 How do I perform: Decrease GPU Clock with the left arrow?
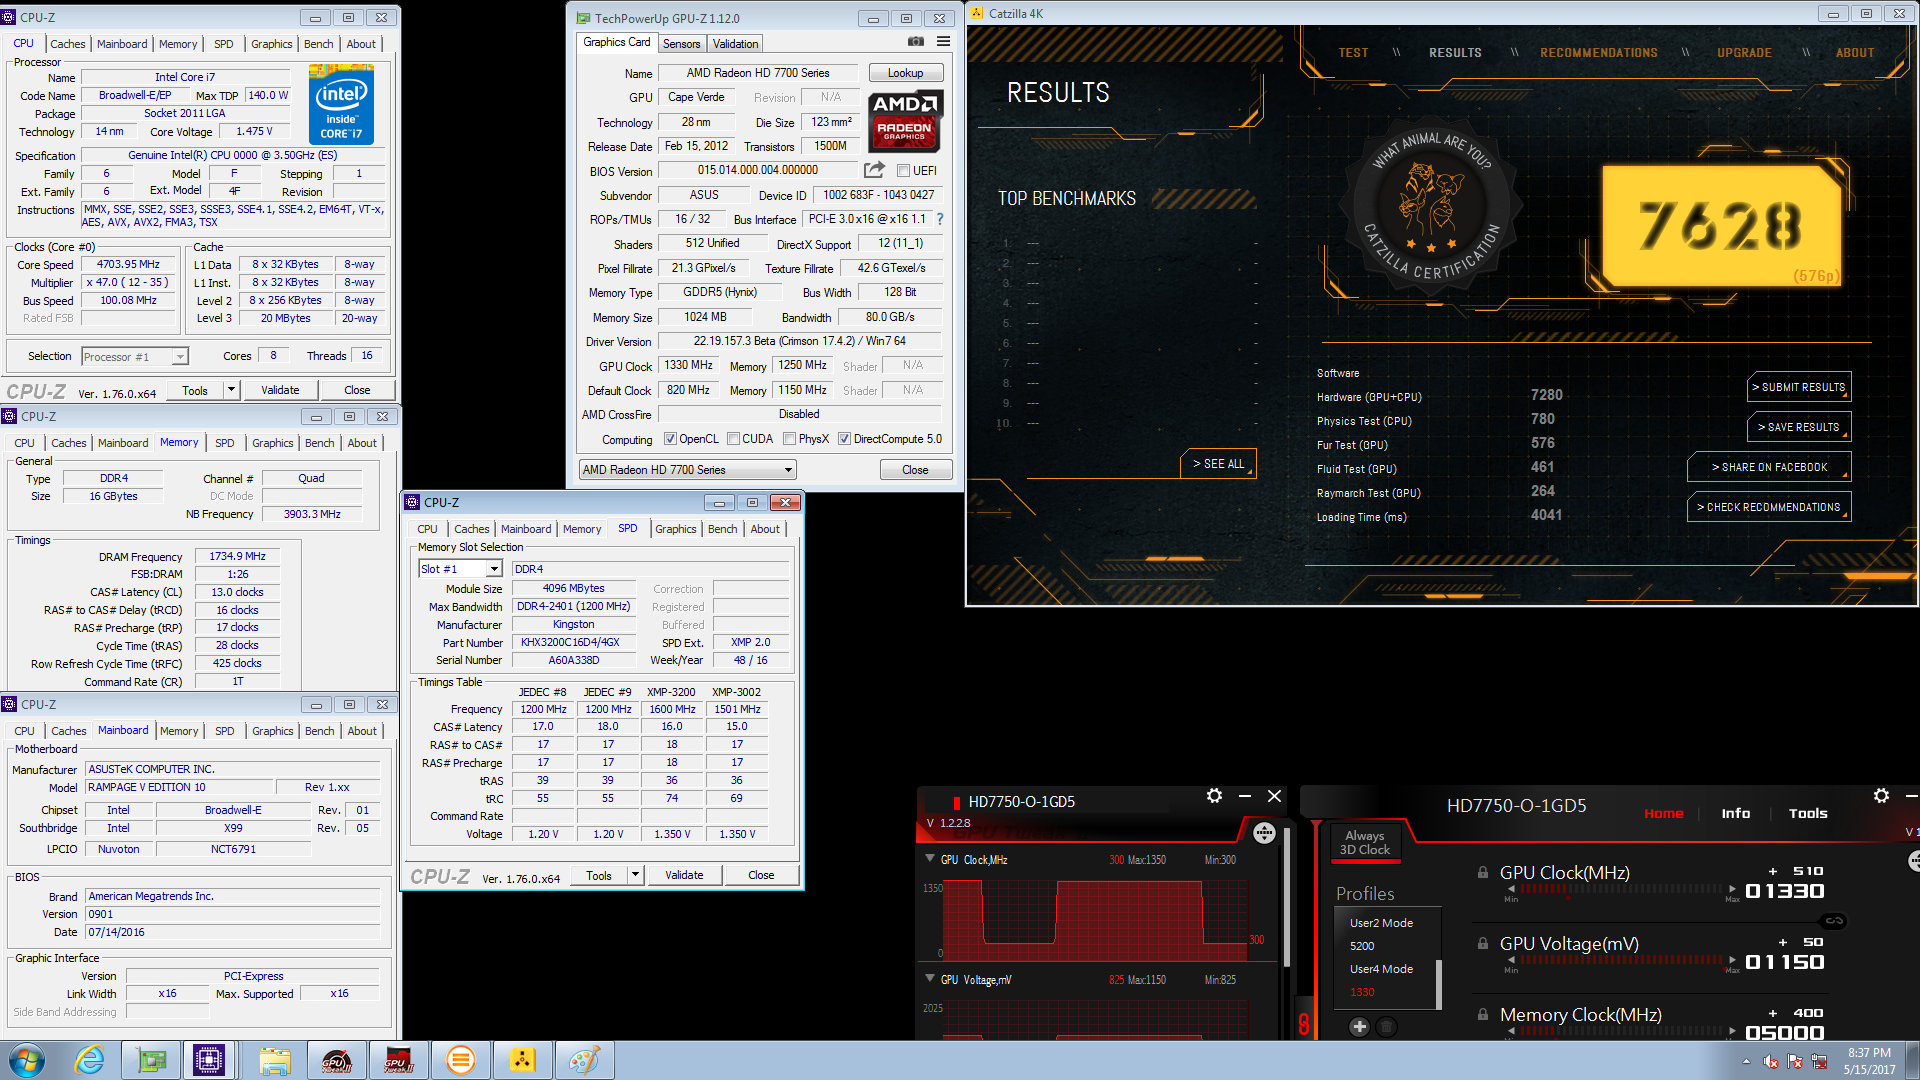1511,888
